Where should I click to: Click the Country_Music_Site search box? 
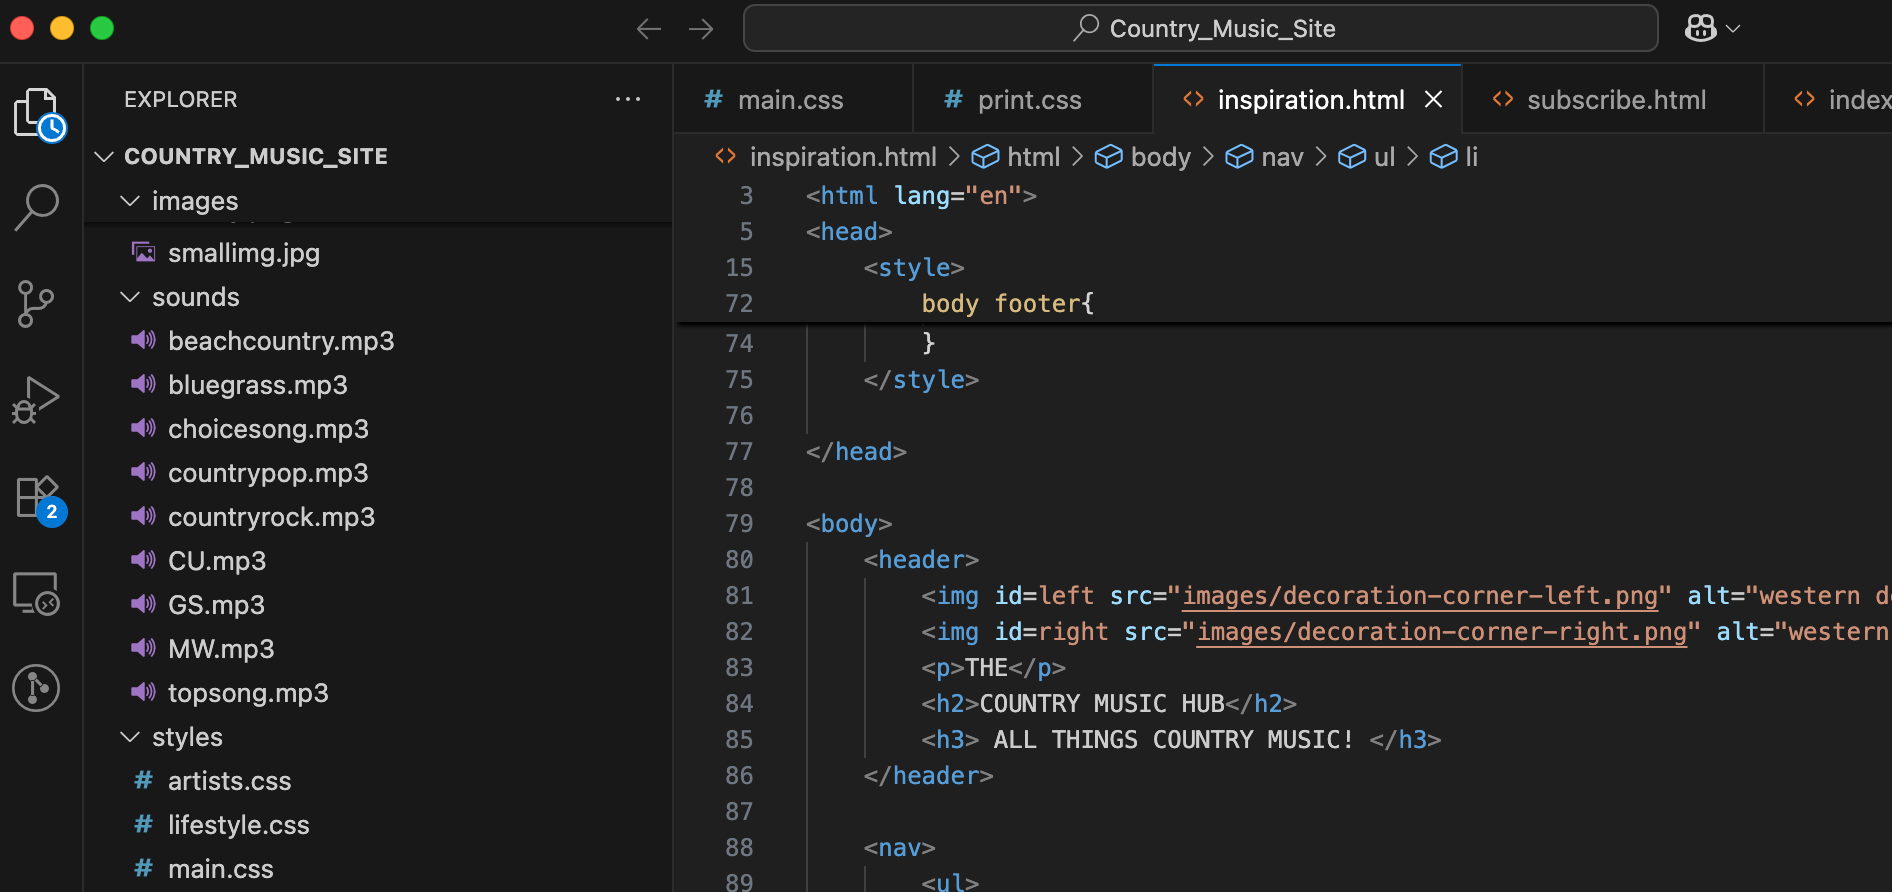point(1200,28)
